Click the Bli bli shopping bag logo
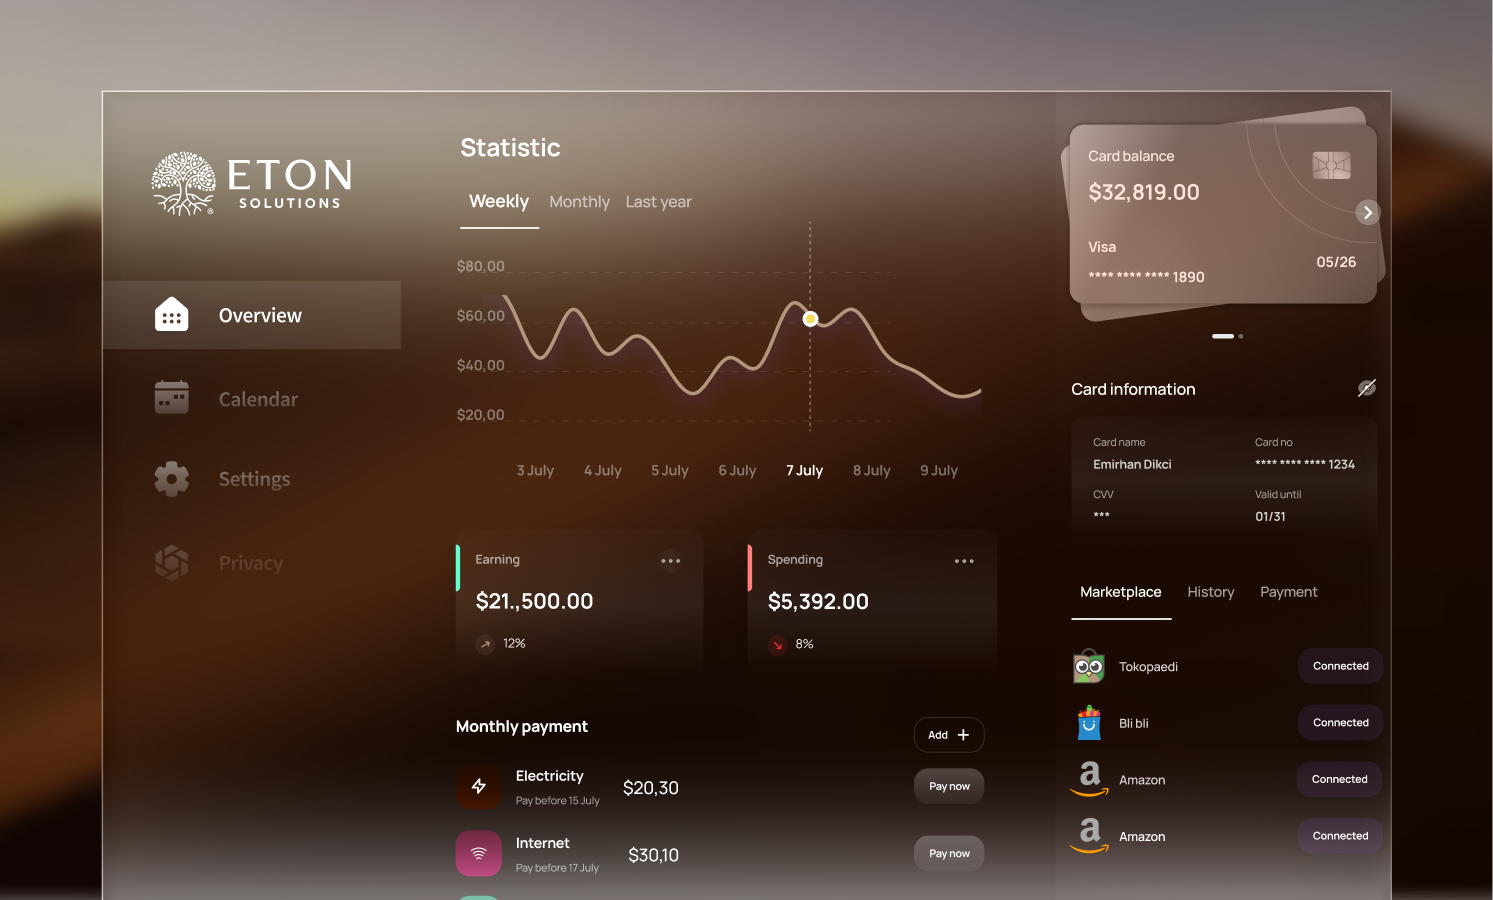The height and width of the screenshot is (900, 1493). (x=1089, y=723)
